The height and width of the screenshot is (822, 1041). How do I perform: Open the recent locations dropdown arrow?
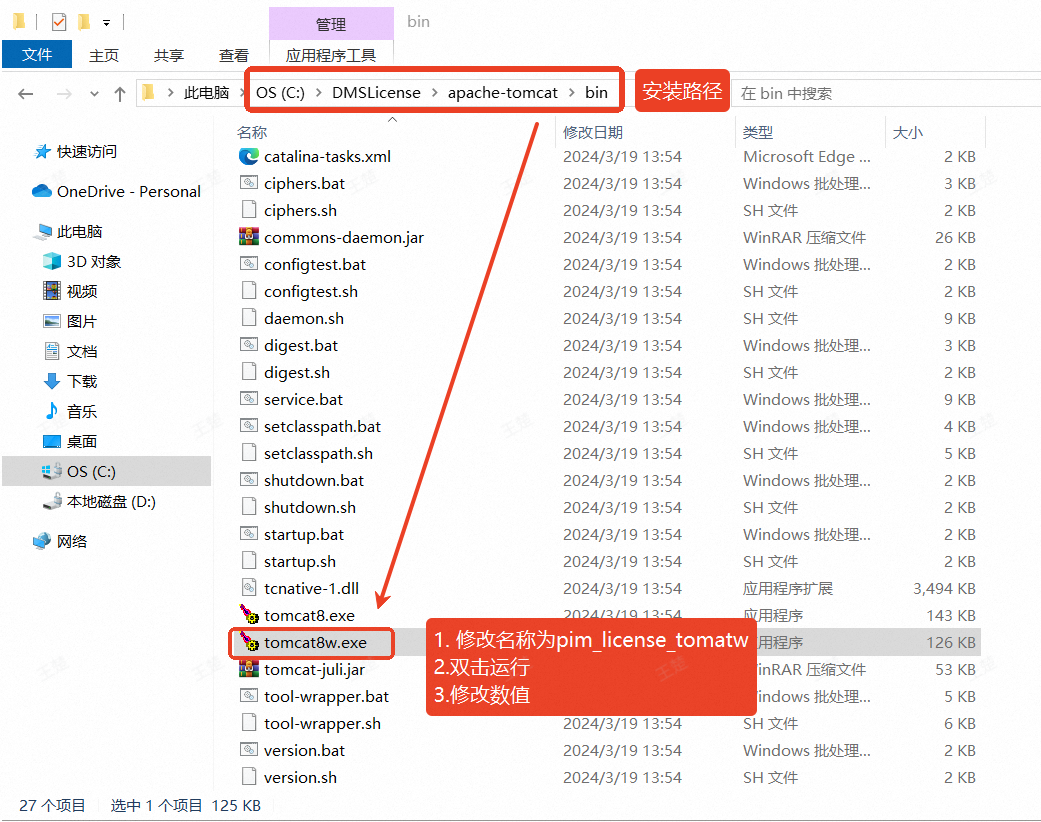click(x=94, y=94)
